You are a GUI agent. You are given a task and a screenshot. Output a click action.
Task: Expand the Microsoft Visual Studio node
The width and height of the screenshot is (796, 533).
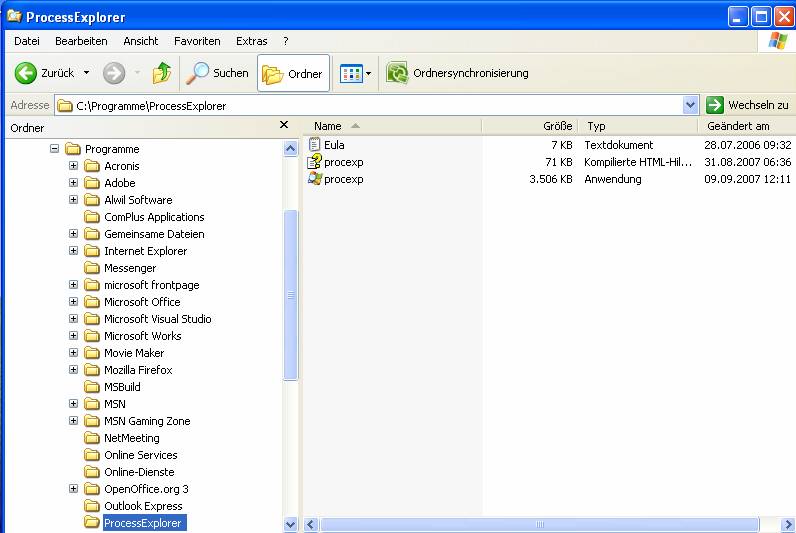(74, 319)
